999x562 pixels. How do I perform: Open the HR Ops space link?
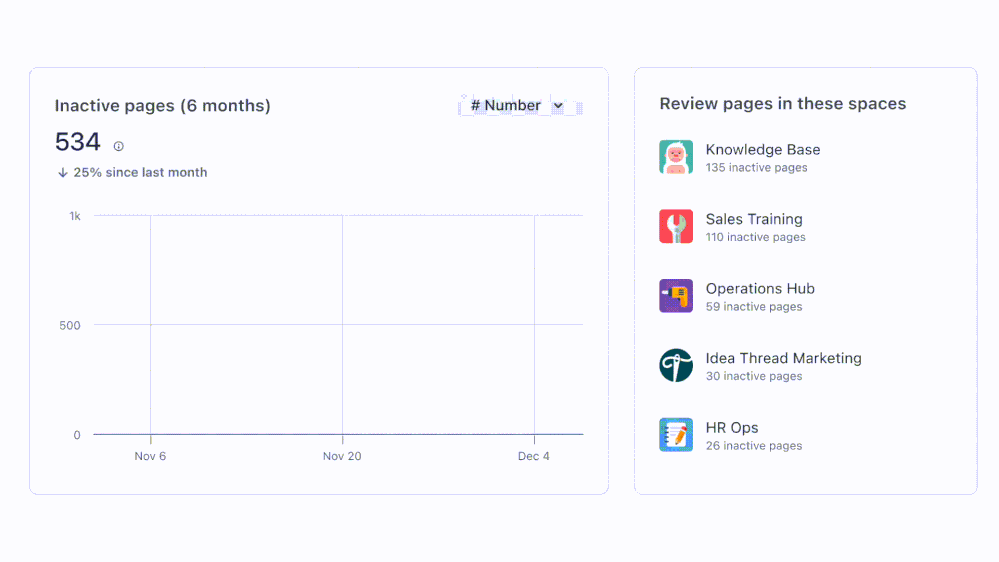[x=732, y=428]
